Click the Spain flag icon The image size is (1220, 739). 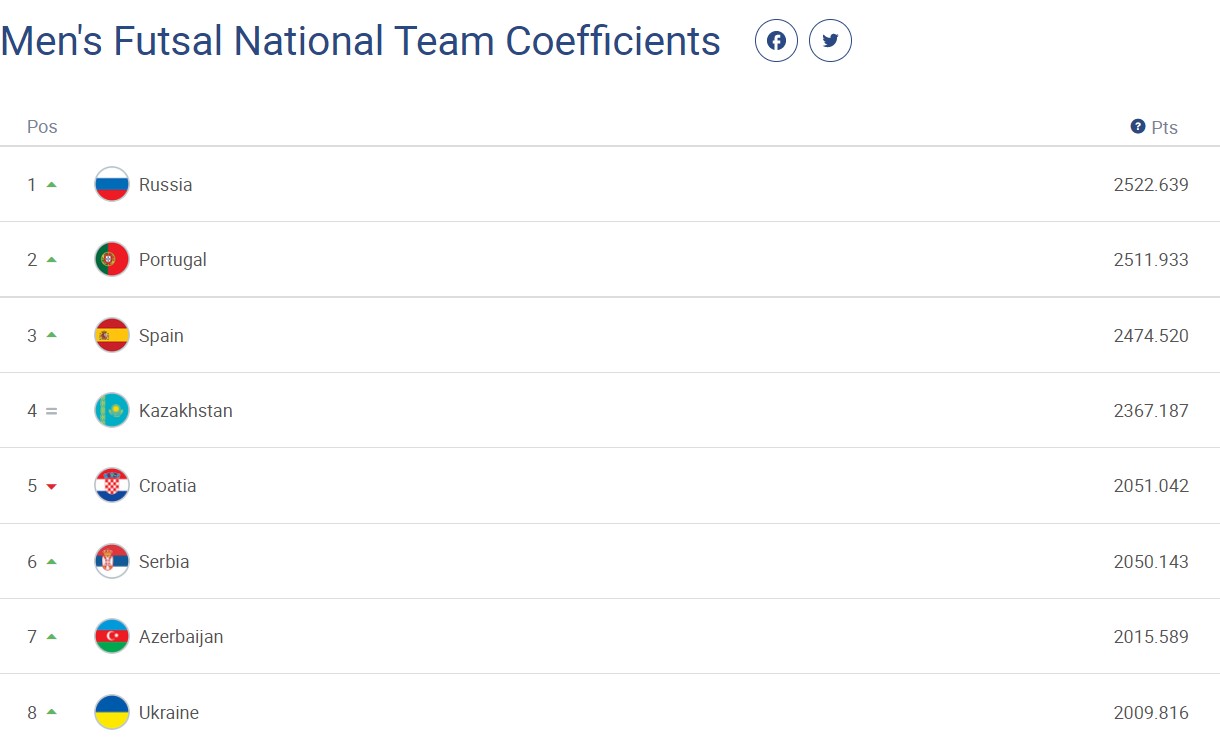tap(112, 335)
